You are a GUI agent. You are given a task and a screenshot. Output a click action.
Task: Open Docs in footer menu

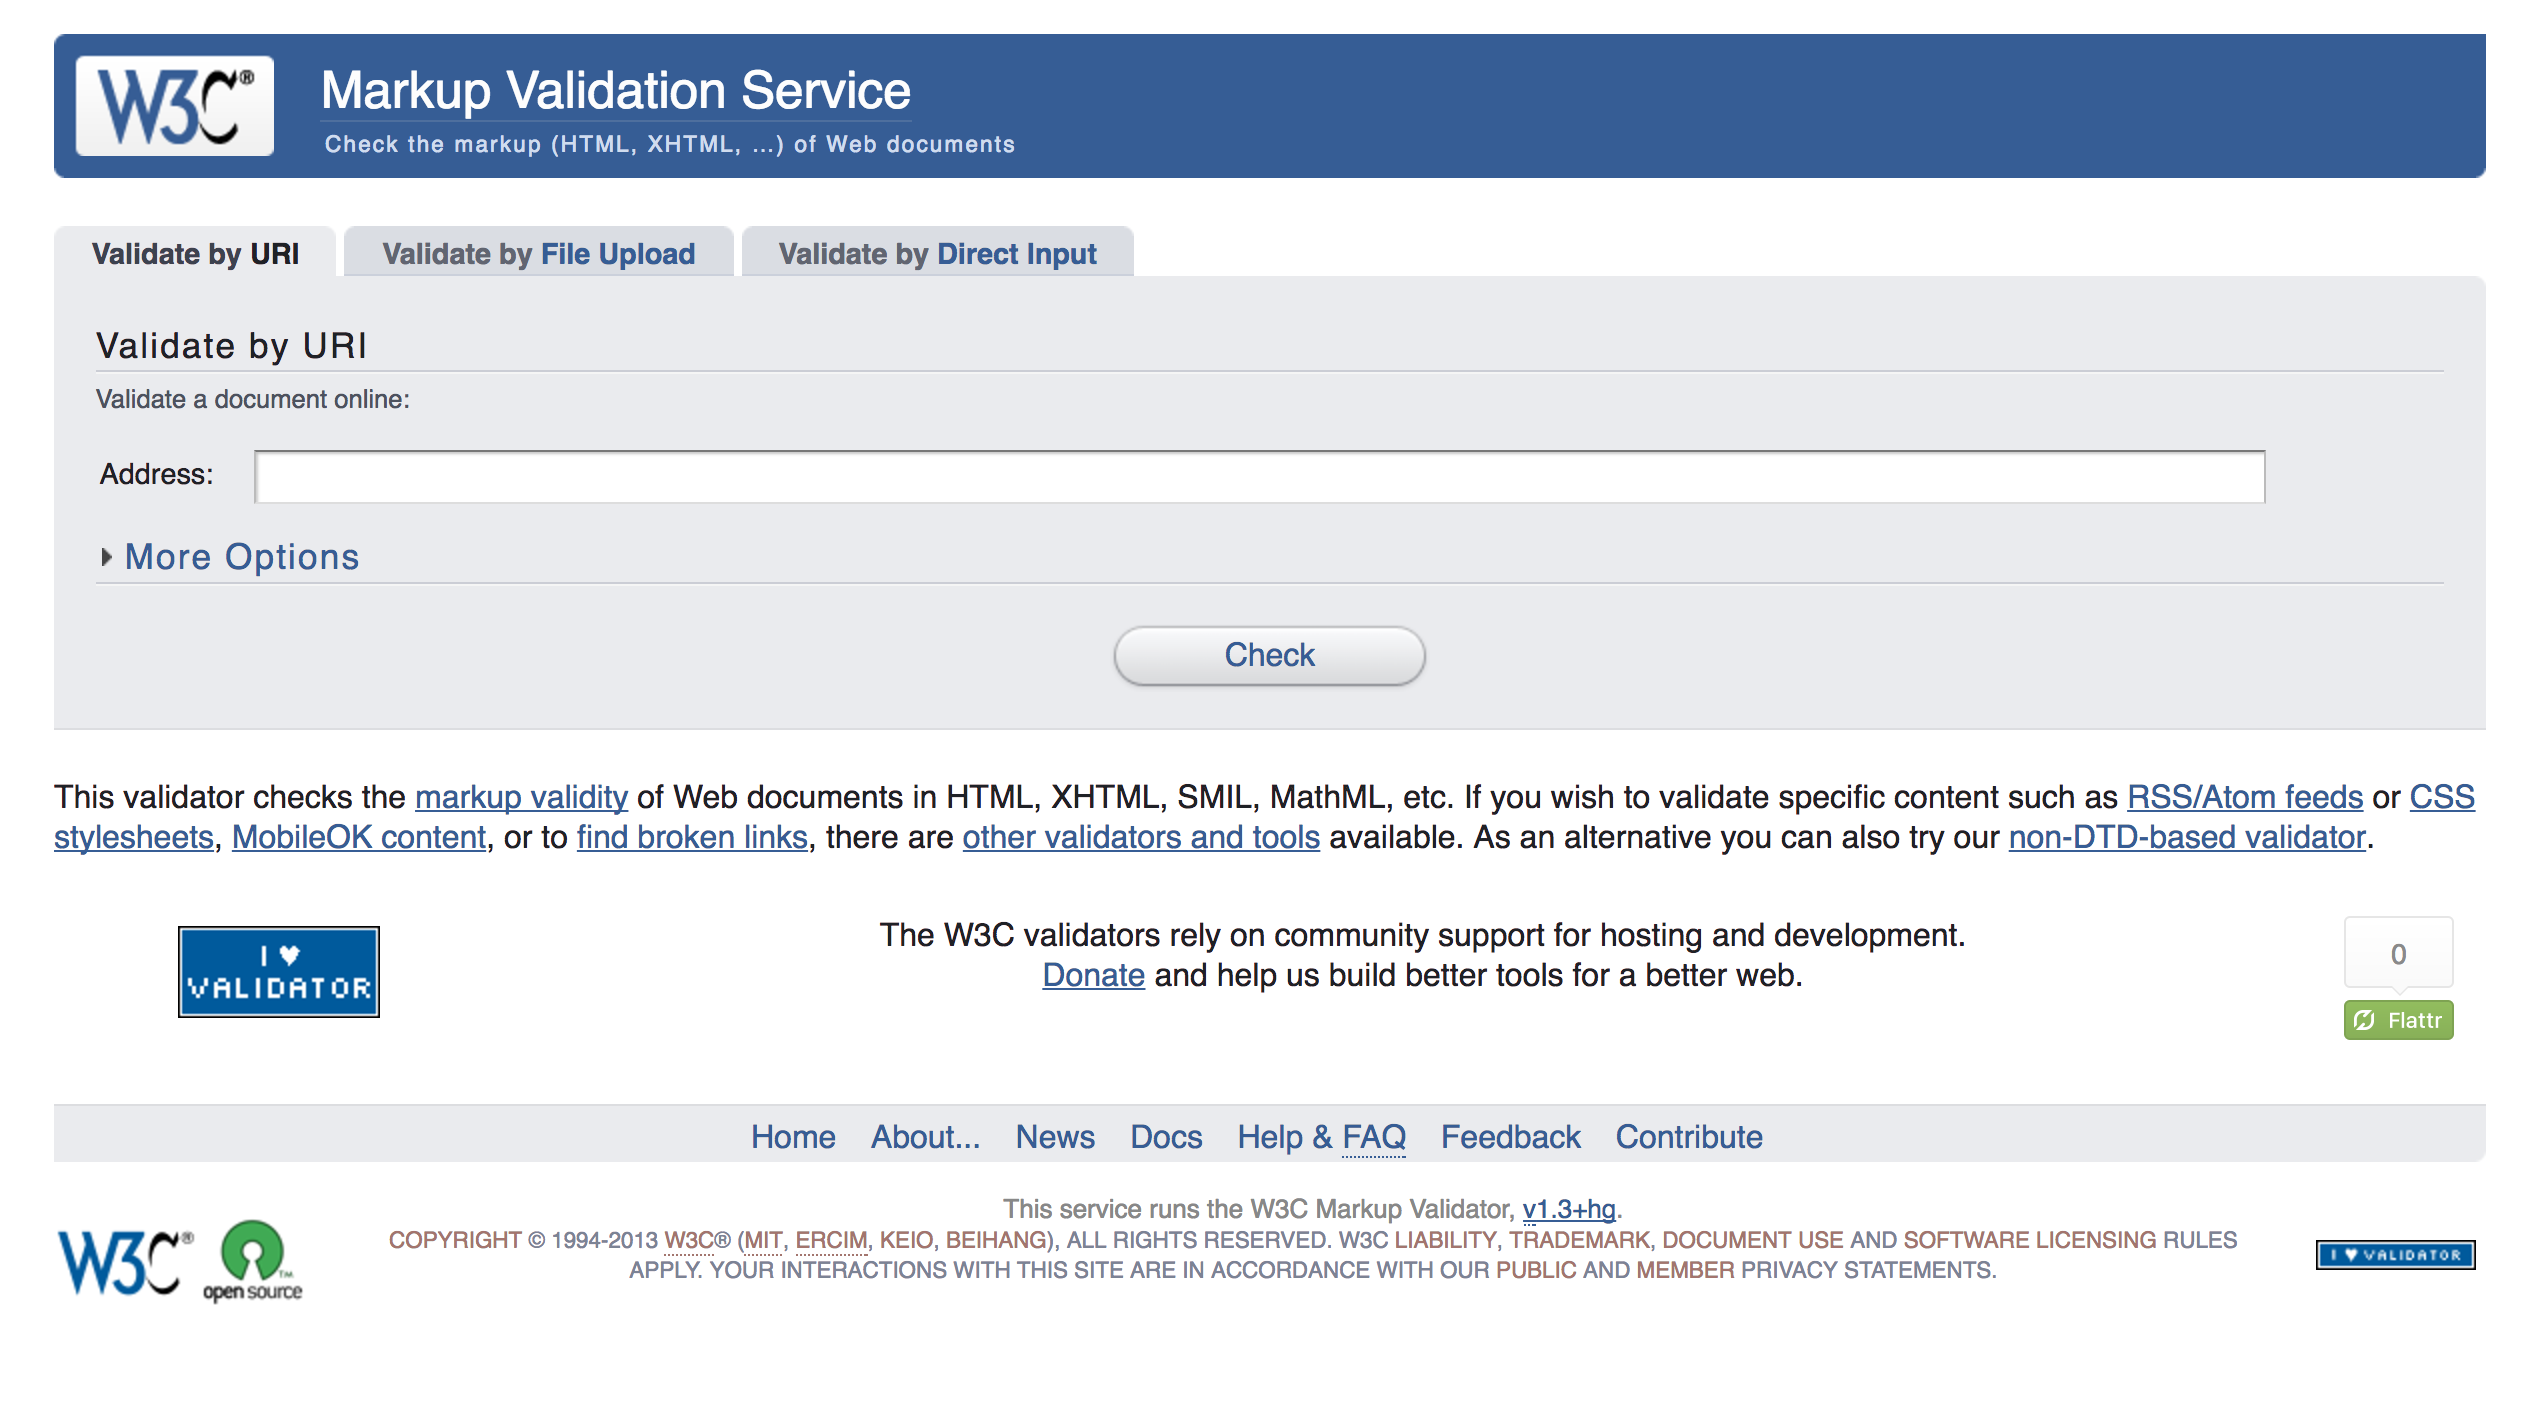[1166, 1137]
